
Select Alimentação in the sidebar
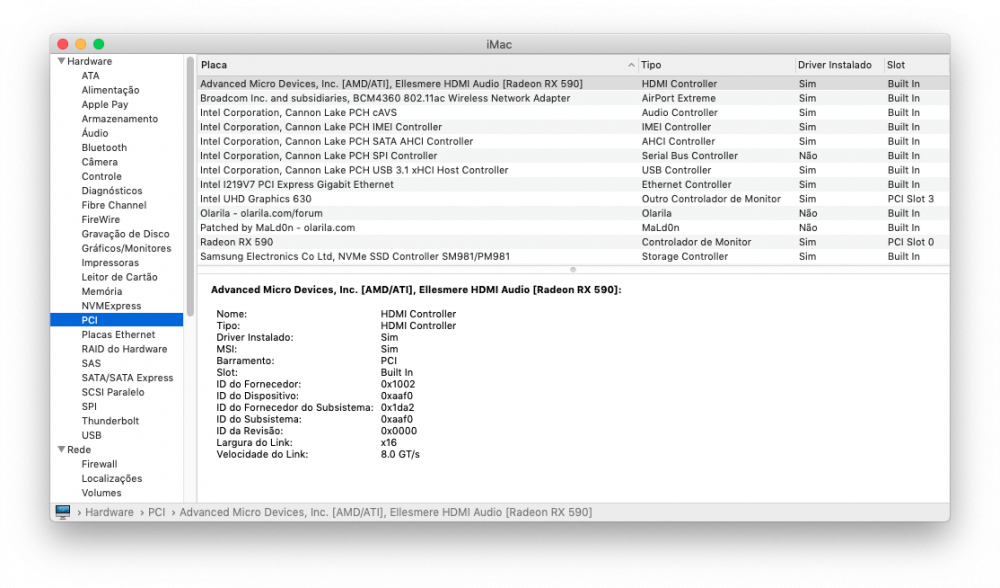110,90
